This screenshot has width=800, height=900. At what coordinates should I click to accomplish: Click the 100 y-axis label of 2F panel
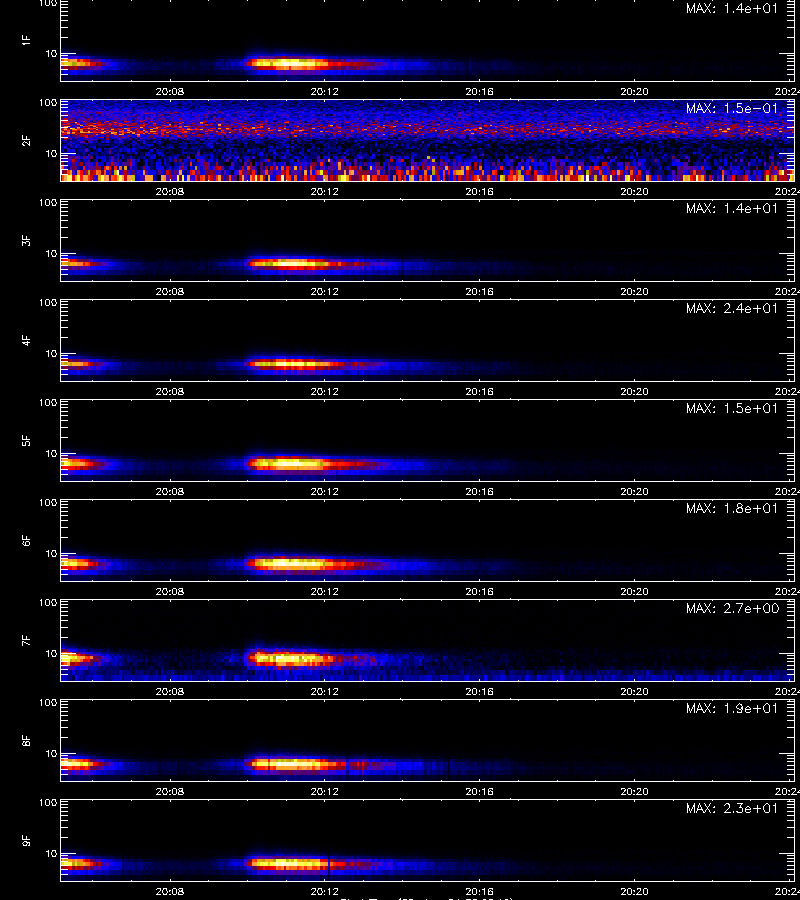point(48,103)
